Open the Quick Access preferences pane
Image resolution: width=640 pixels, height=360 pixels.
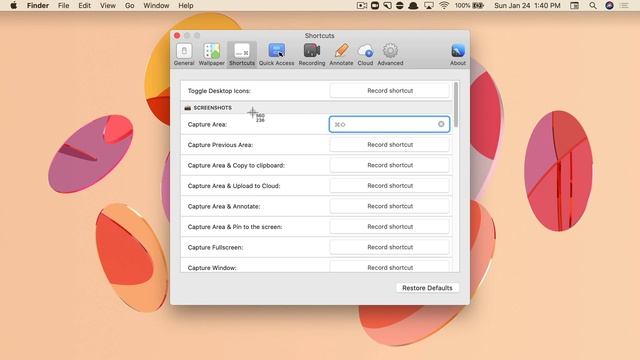click(x=276, y=54)
